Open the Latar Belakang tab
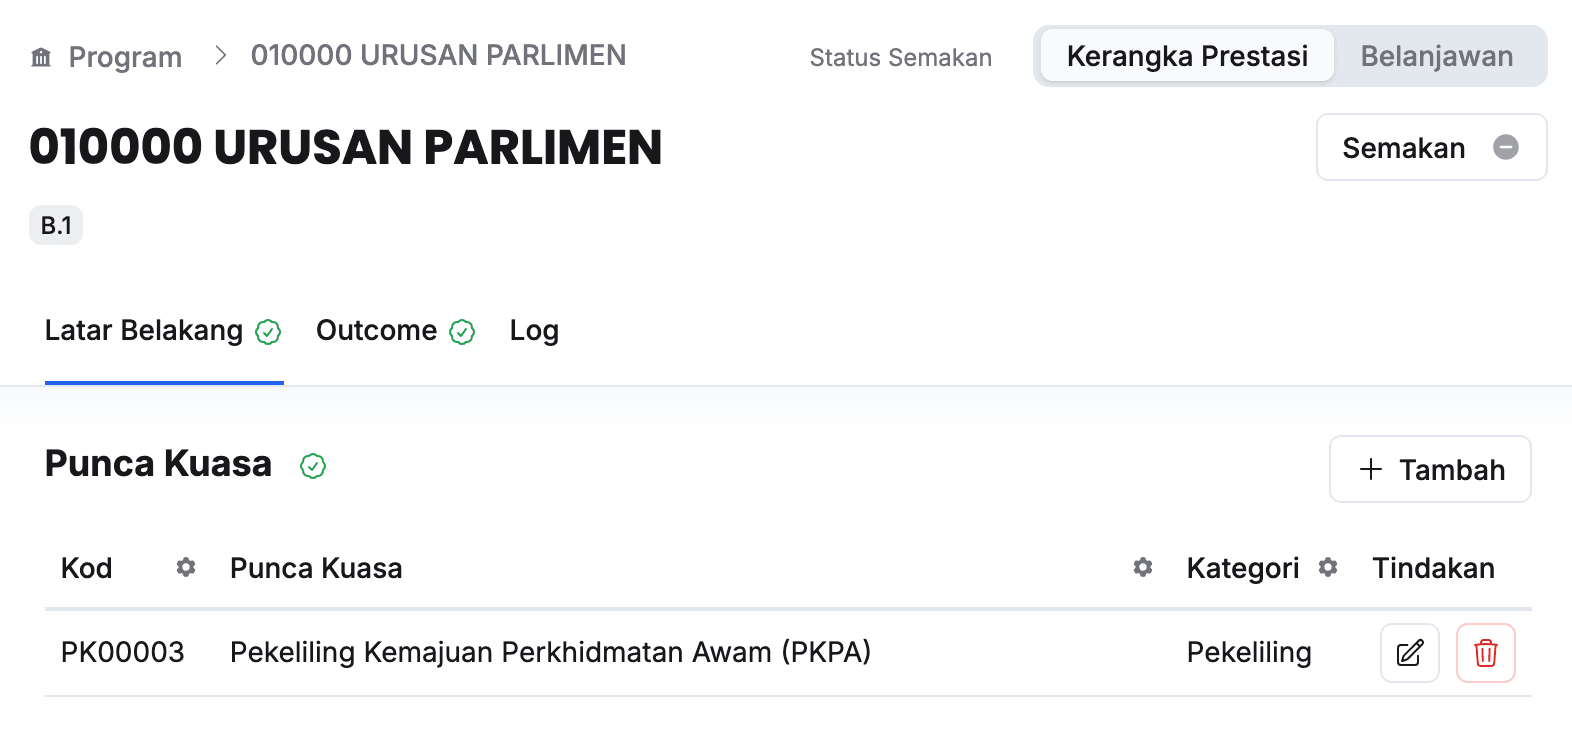 tap(144, 331)
